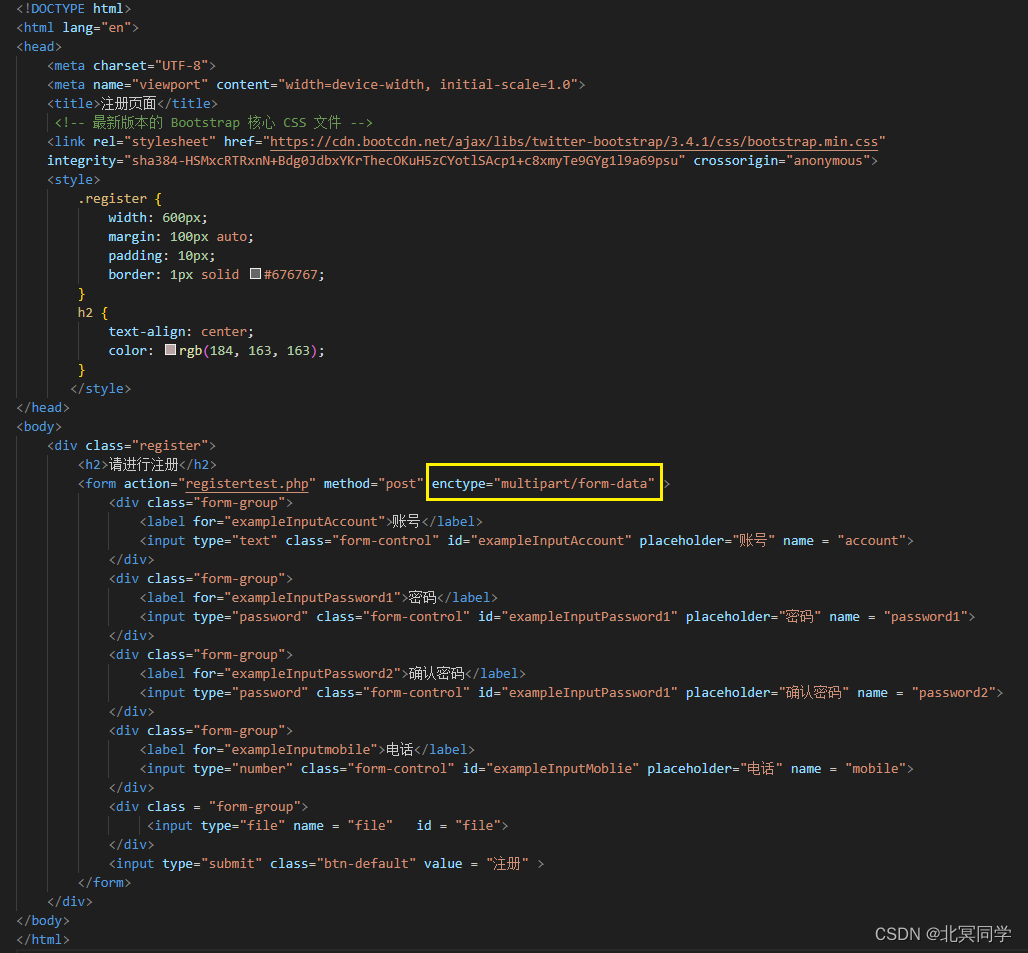Click the label 密码 line
This screenshot has height=953, width=1028.
(x=319, y=598)
